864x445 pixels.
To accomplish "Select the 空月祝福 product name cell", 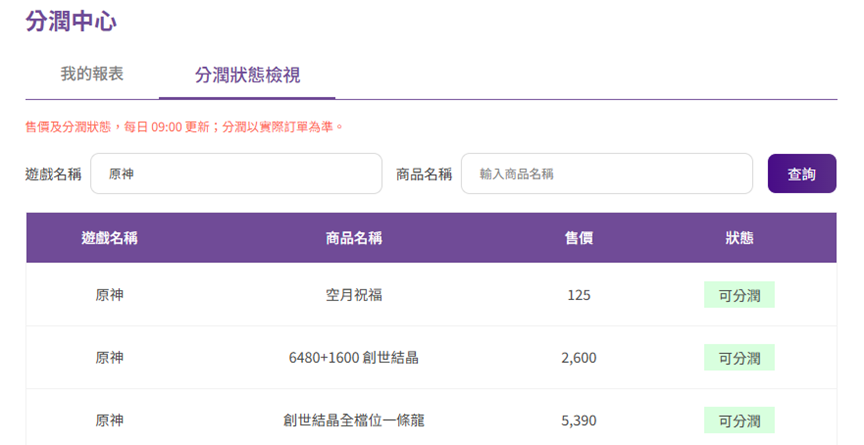I will click(353, 295).
